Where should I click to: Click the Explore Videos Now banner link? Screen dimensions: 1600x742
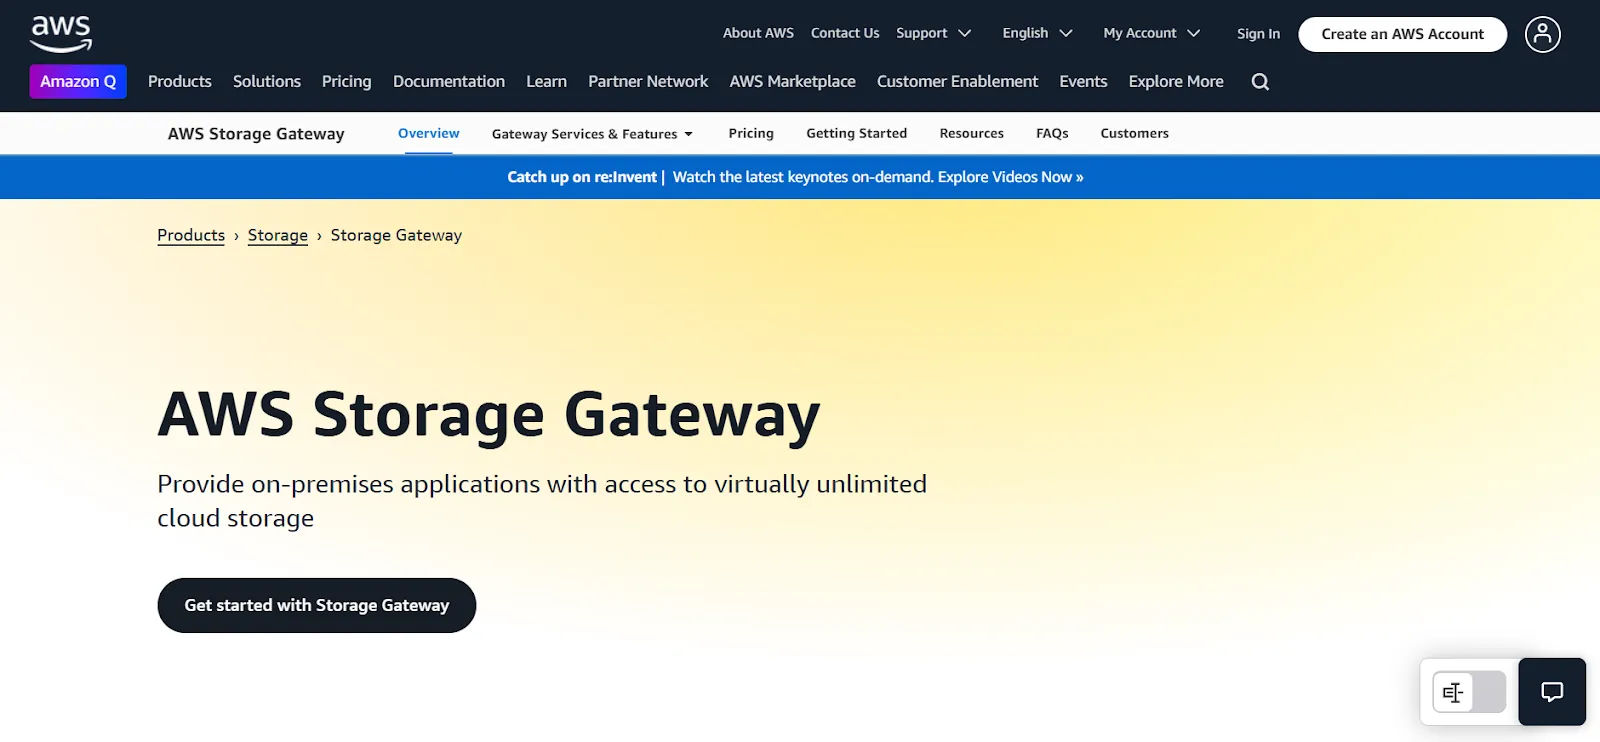coord(1011,177)
